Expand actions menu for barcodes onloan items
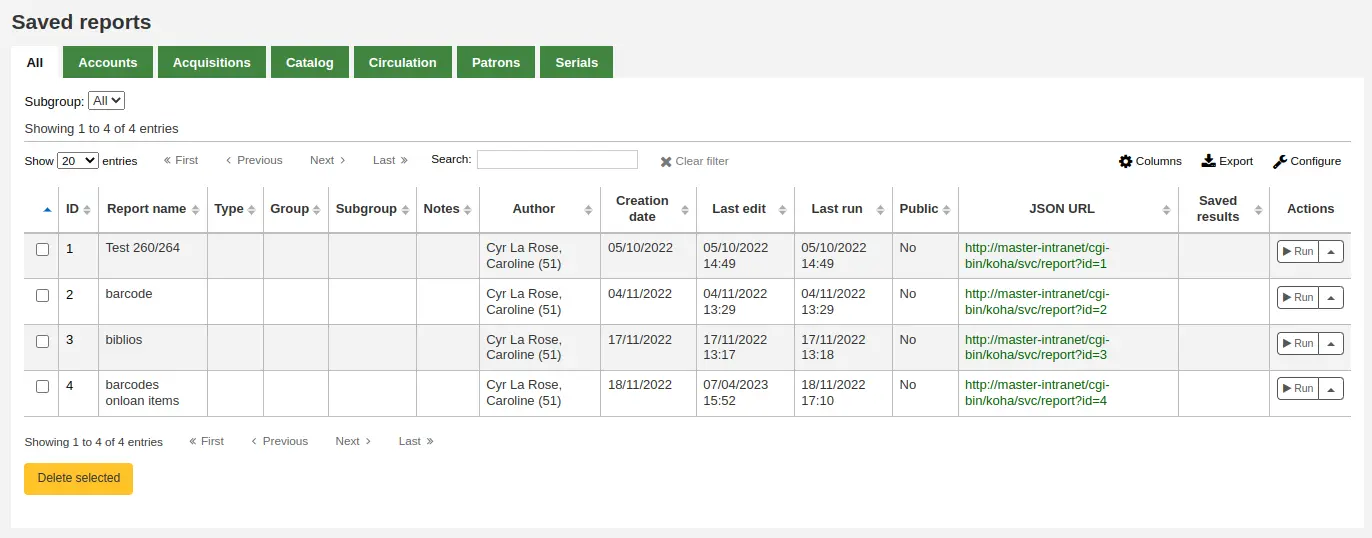The height and width of the screenshot is (538, 1372). [x=1331, y=389]
